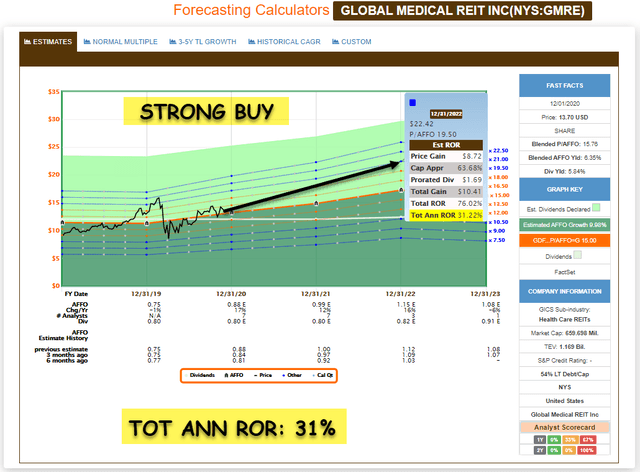Toggle the Dividends series in the chart legend
Screen dimensions: 640x472
click(200, 375)
